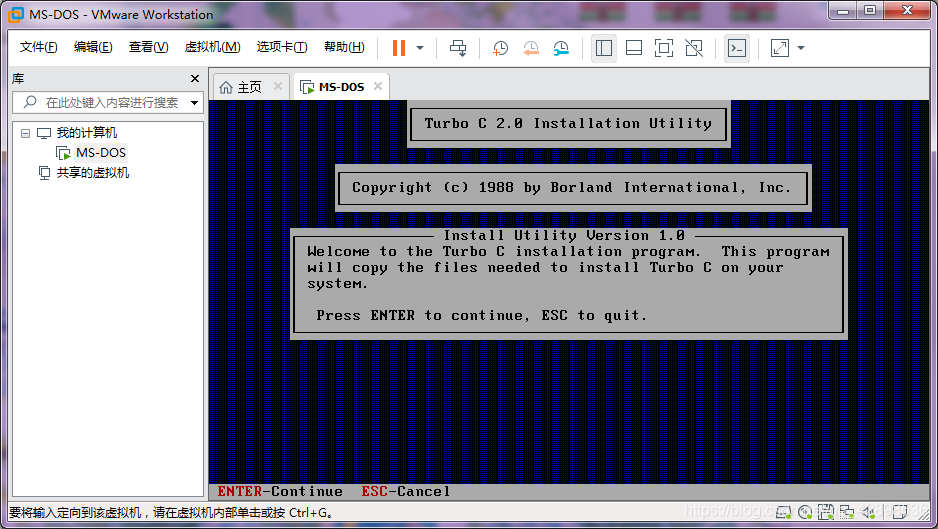Close the 主页 tab
This screenshot has height=529, width=938.
pos(278,86)
